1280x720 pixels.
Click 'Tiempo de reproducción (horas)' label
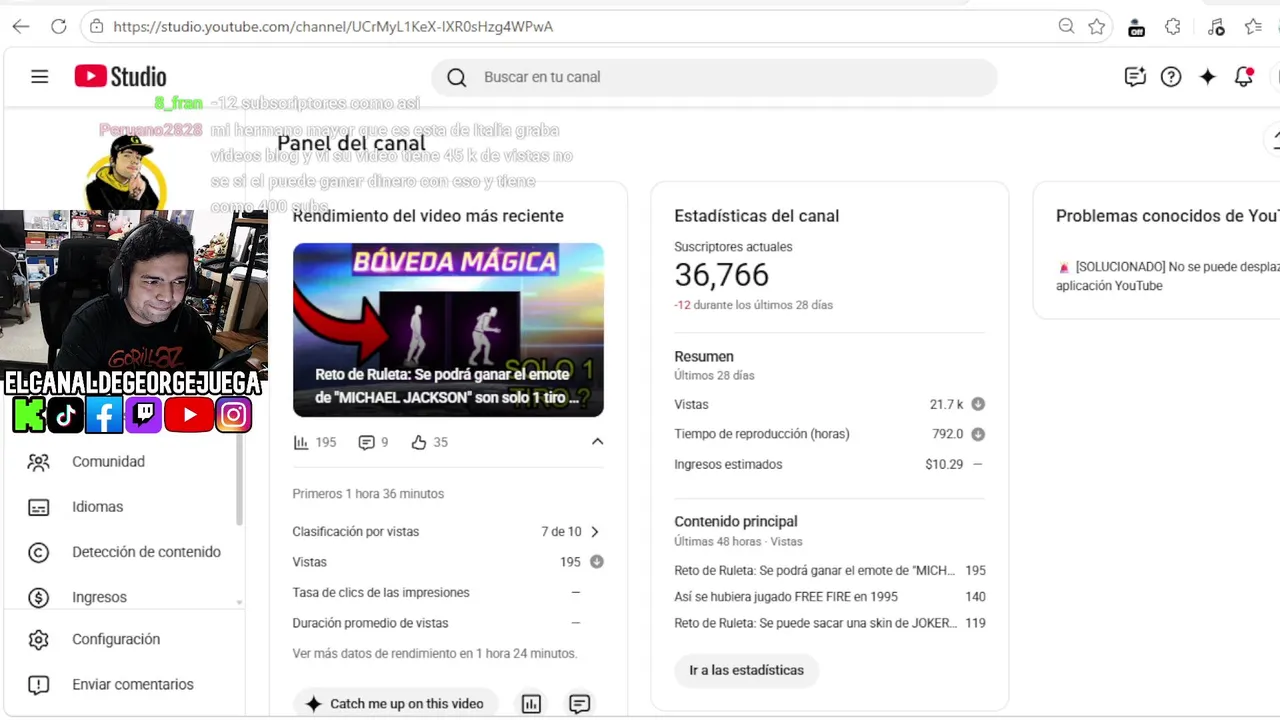(762, 434)
